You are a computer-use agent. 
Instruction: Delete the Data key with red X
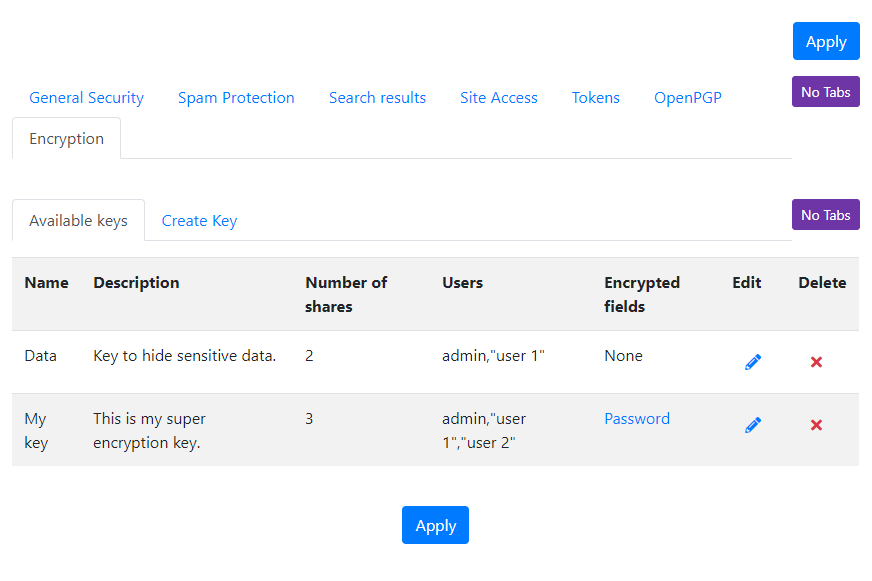pyautogui.click(x=816, y=362)
